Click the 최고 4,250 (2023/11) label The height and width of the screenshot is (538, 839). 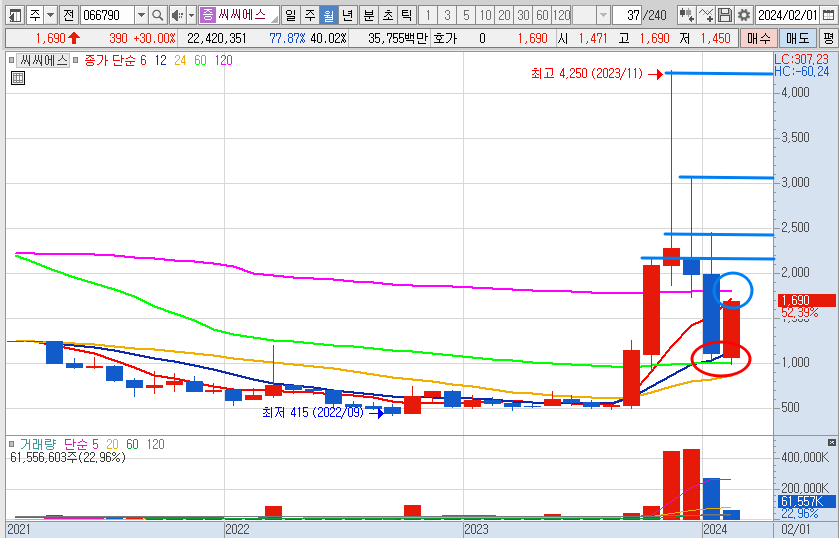[x=587, y=73]
